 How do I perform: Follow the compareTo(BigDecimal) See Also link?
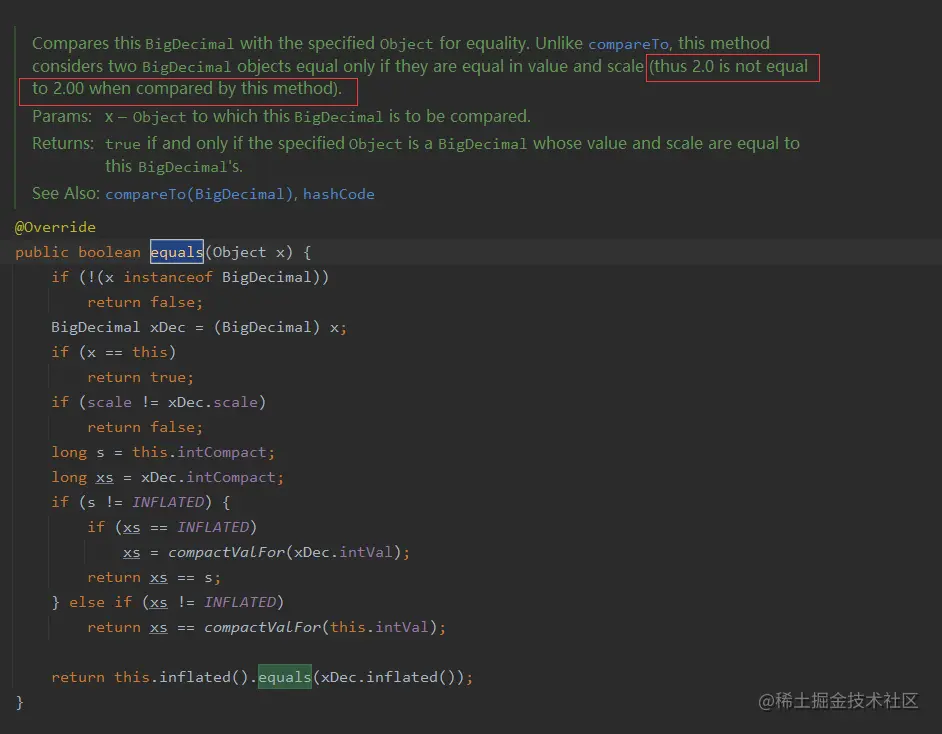[x=198, y=194]
